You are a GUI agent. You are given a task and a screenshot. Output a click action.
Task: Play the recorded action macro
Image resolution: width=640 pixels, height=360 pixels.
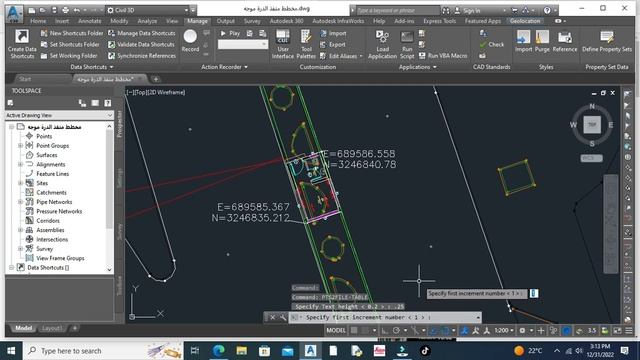[x=230, y=33]
